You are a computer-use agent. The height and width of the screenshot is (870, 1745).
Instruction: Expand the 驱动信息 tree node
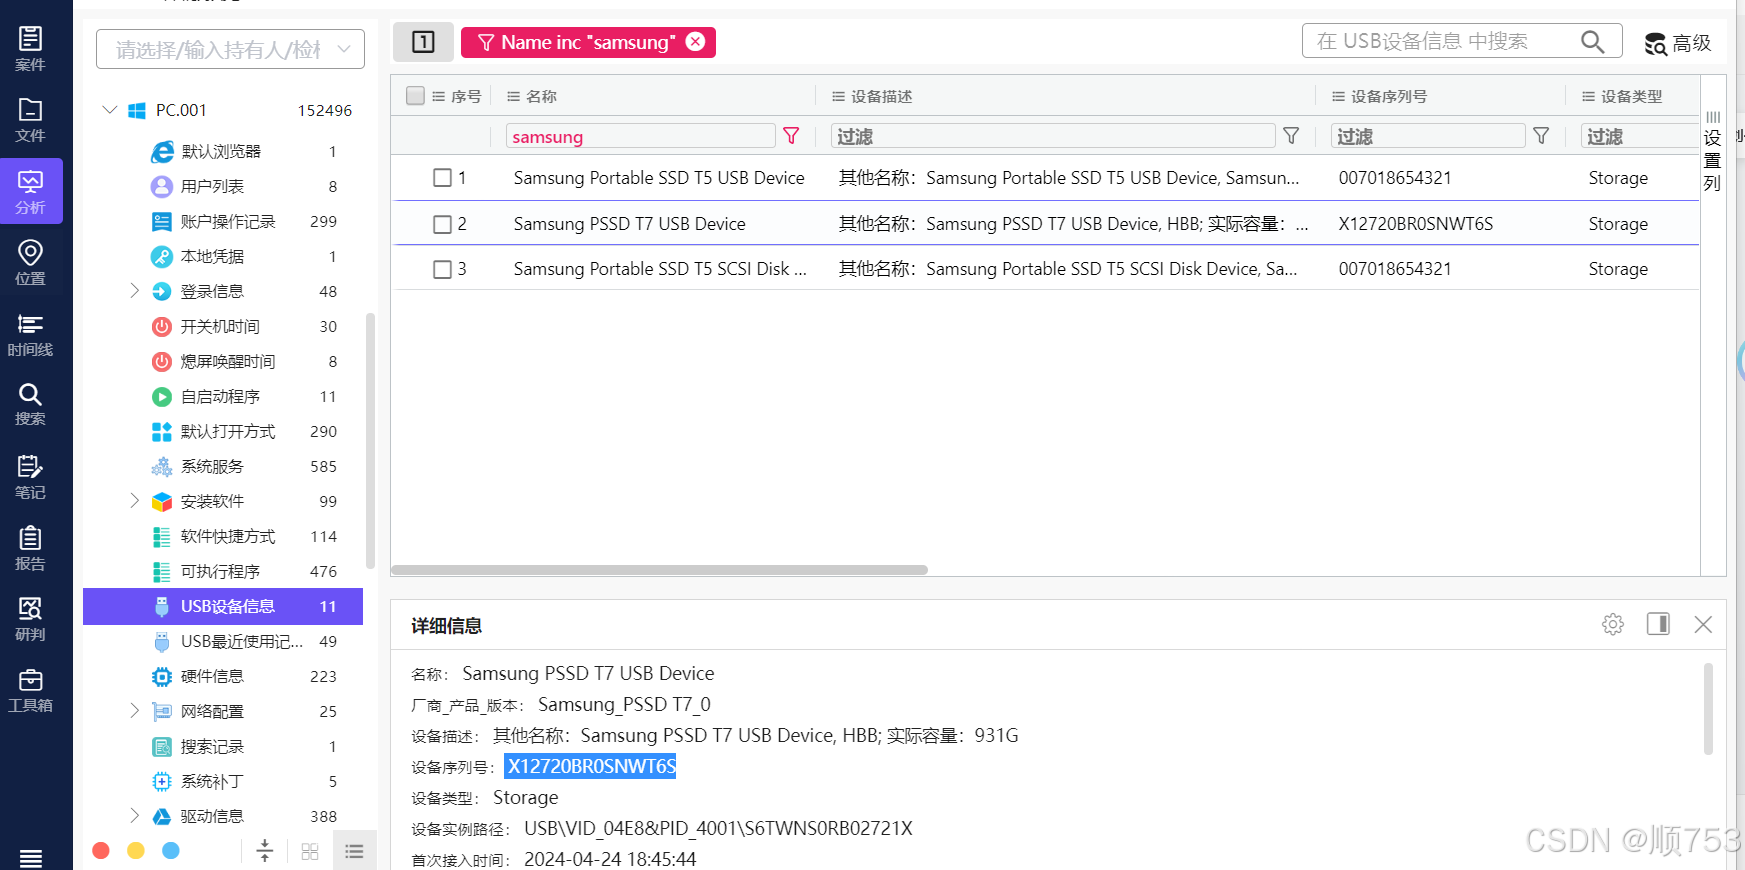pos(135,816)
